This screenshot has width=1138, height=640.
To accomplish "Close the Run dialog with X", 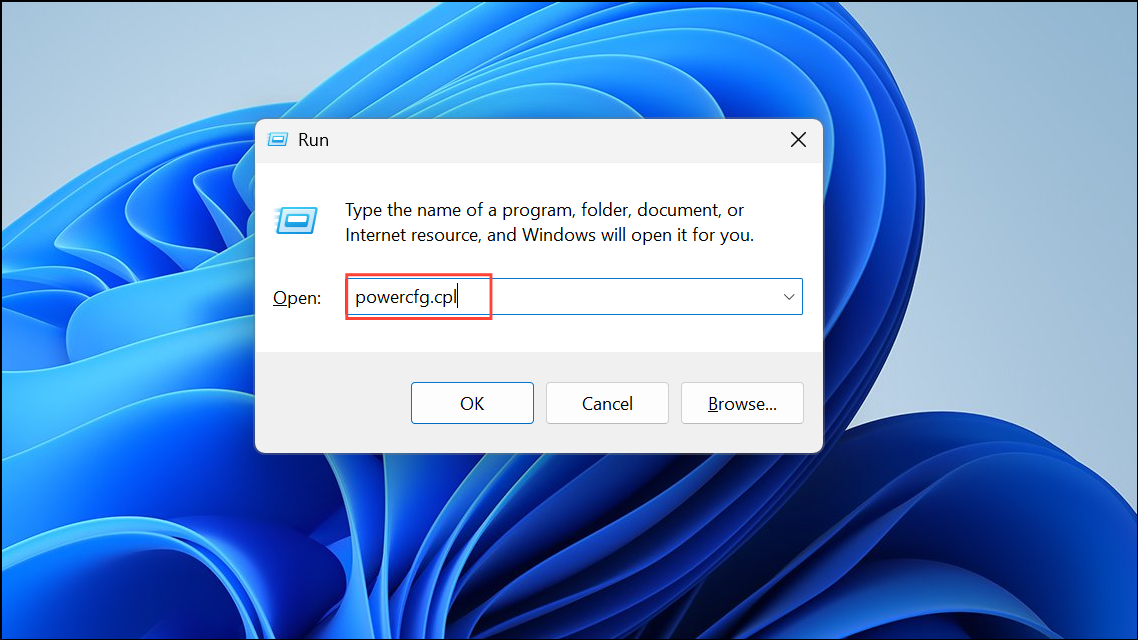I will 798,139.
